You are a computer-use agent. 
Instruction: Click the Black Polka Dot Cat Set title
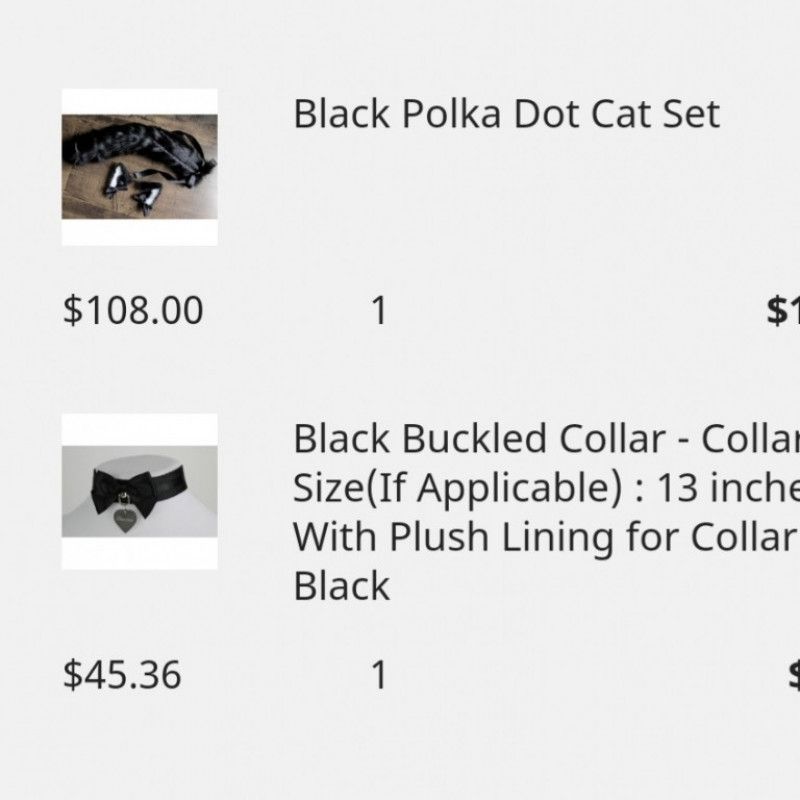click(x=506, y=114)
